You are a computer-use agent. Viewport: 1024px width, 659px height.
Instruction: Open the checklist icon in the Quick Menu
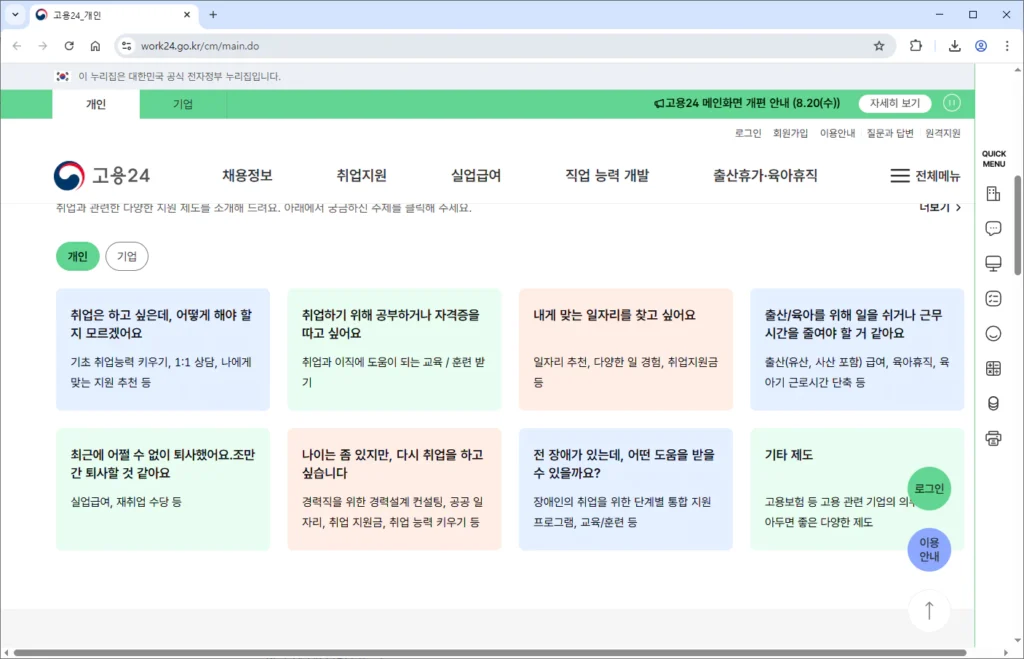tap(992, 297)
